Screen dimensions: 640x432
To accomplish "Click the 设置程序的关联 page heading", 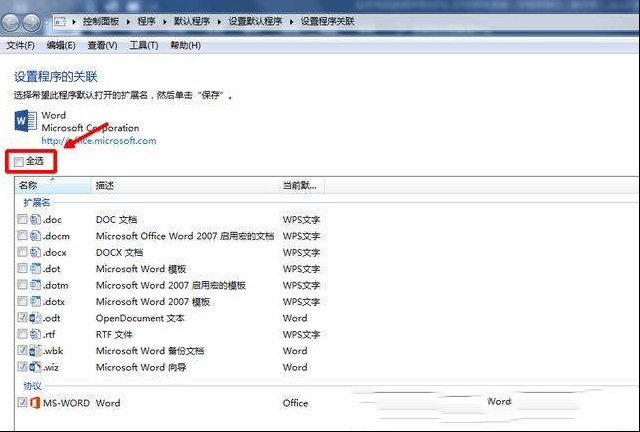I will point(56,76).
